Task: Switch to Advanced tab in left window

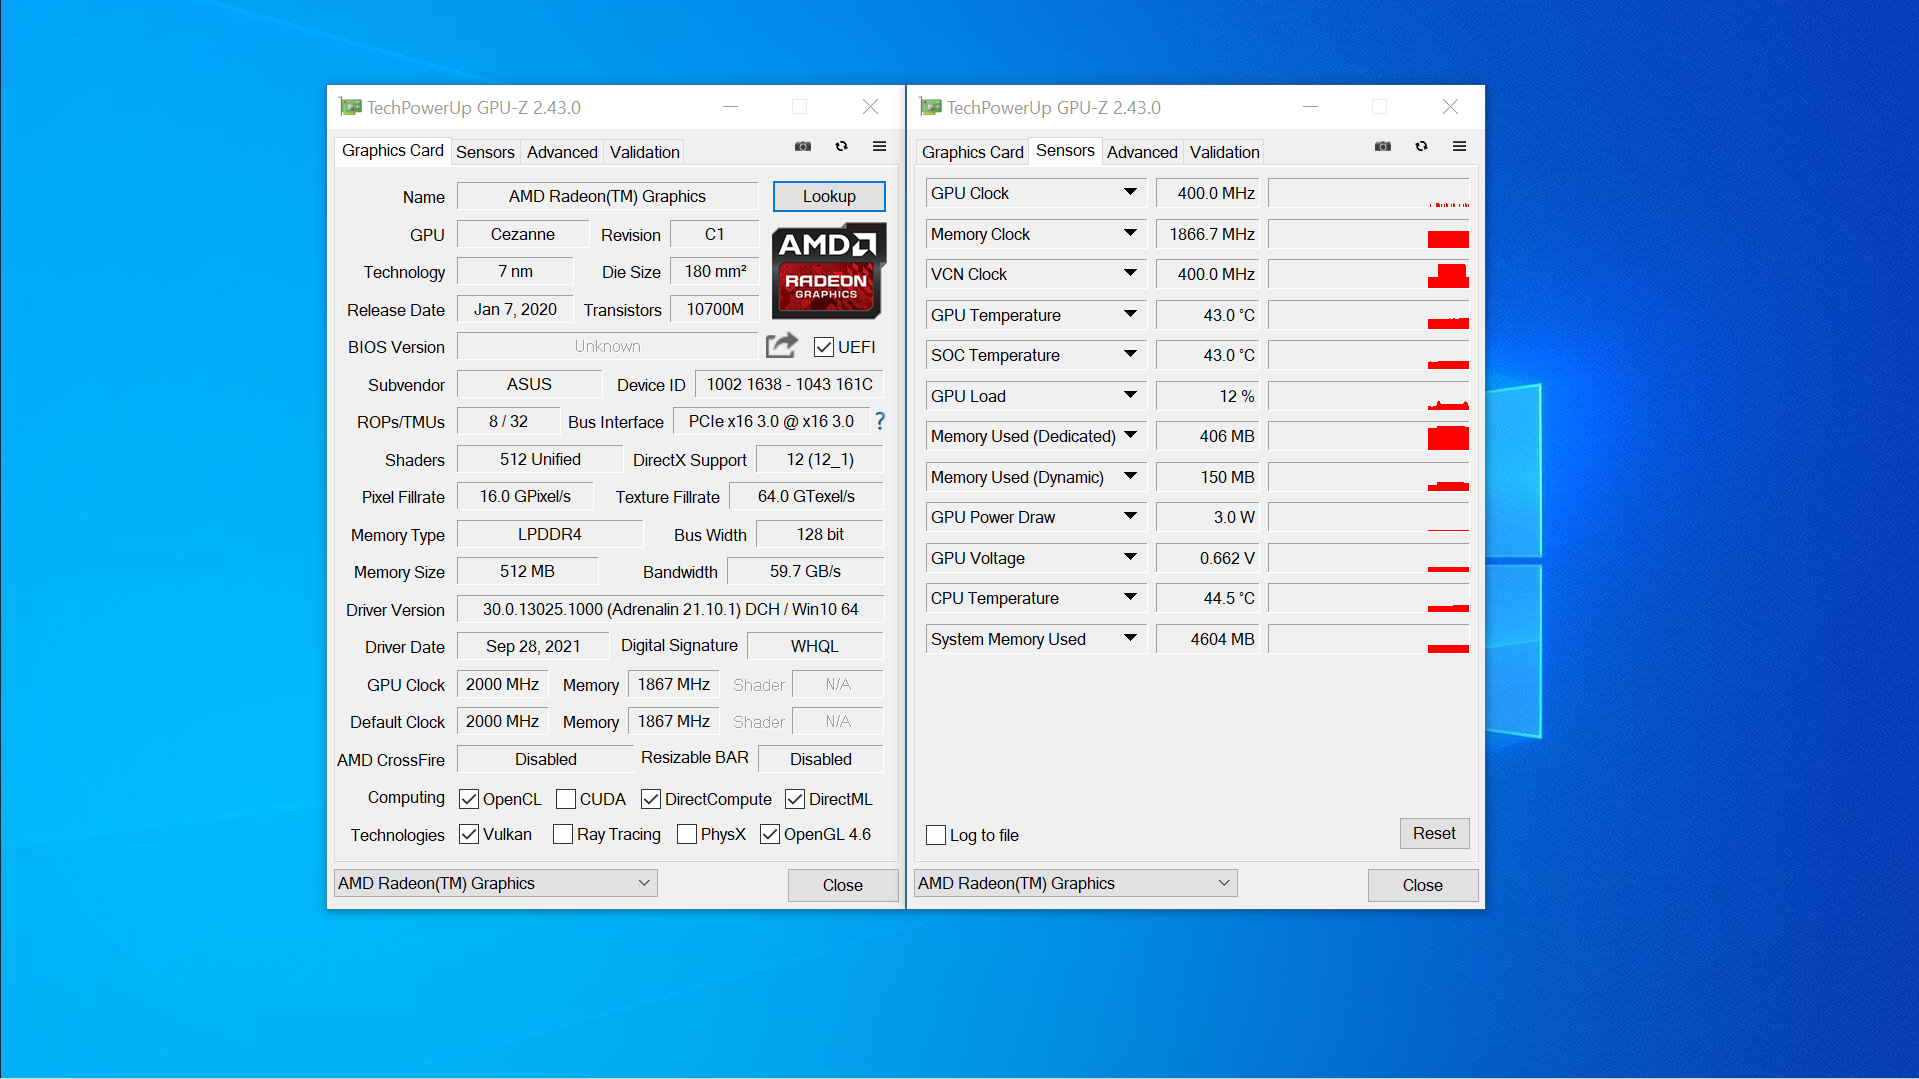Action: (x=561, y=152)
